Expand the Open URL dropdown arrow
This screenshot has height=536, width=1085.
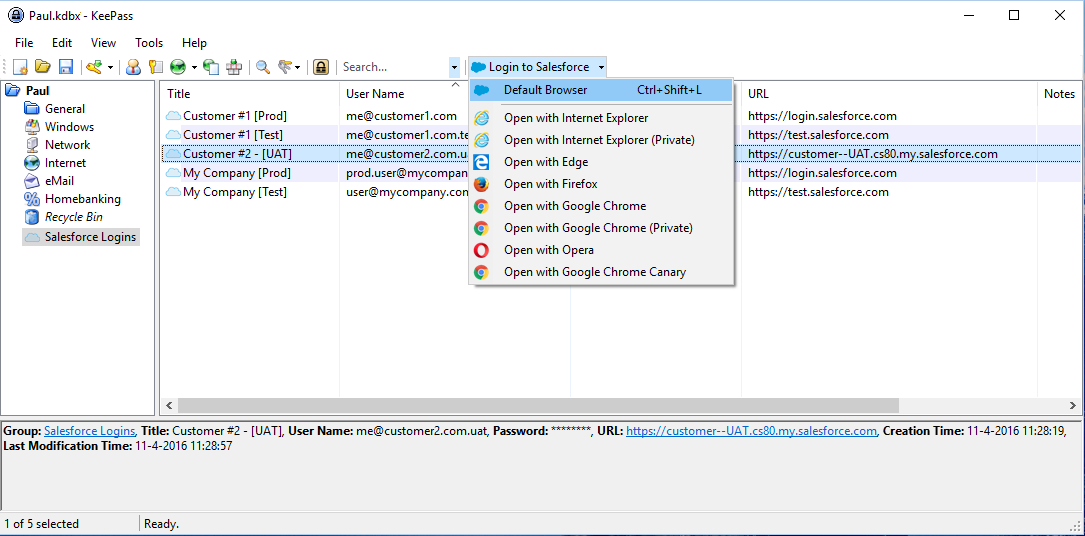194,68
